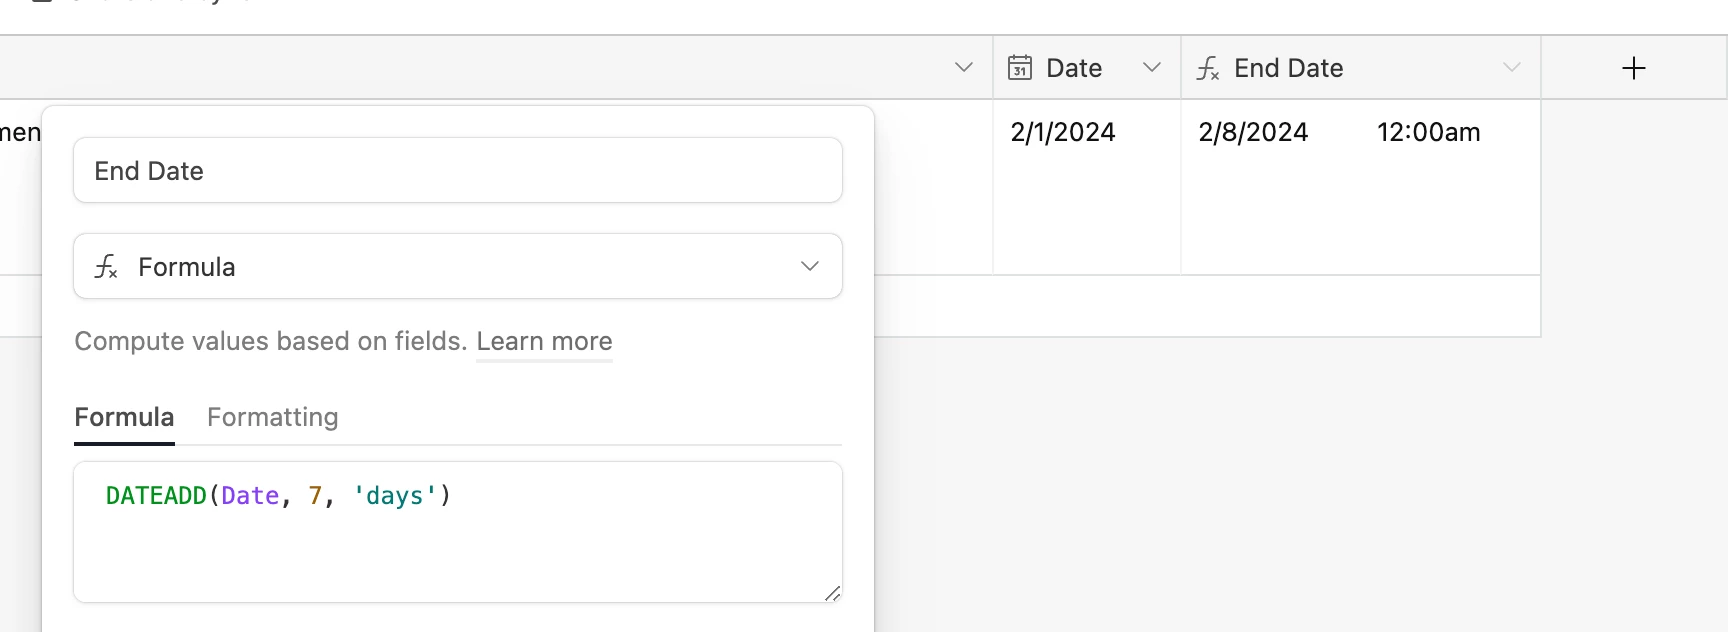Click the End Date column header label
Image resolution: width=1728 pixels, height=632 pixels.
[1288, 68]
